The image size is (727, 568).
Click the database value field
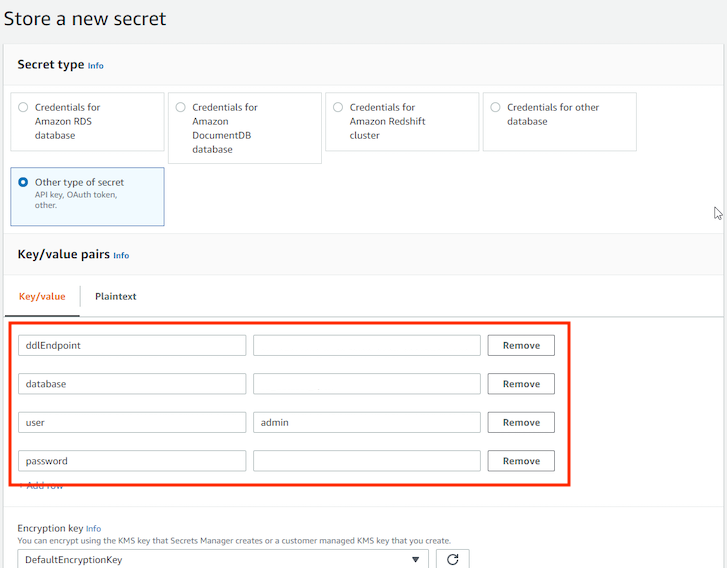366,384
